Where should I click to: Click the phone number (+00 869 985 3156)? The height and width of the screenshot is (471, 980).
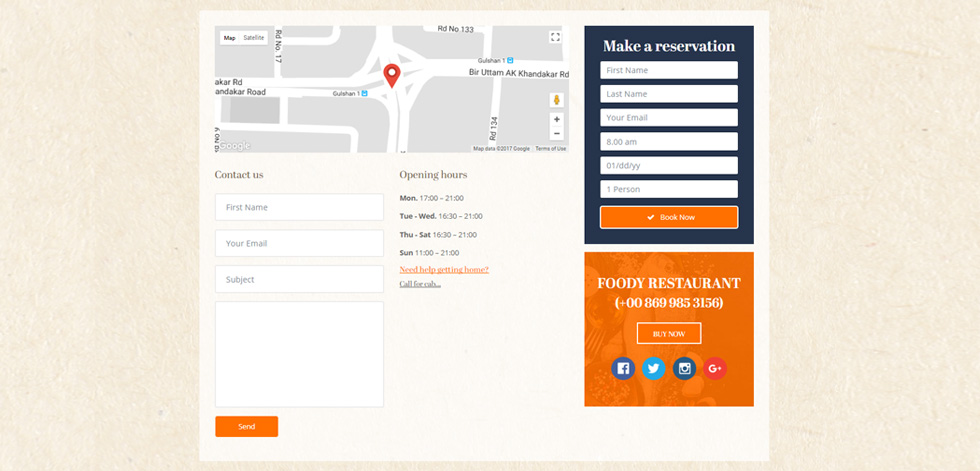tap(669, 303)
